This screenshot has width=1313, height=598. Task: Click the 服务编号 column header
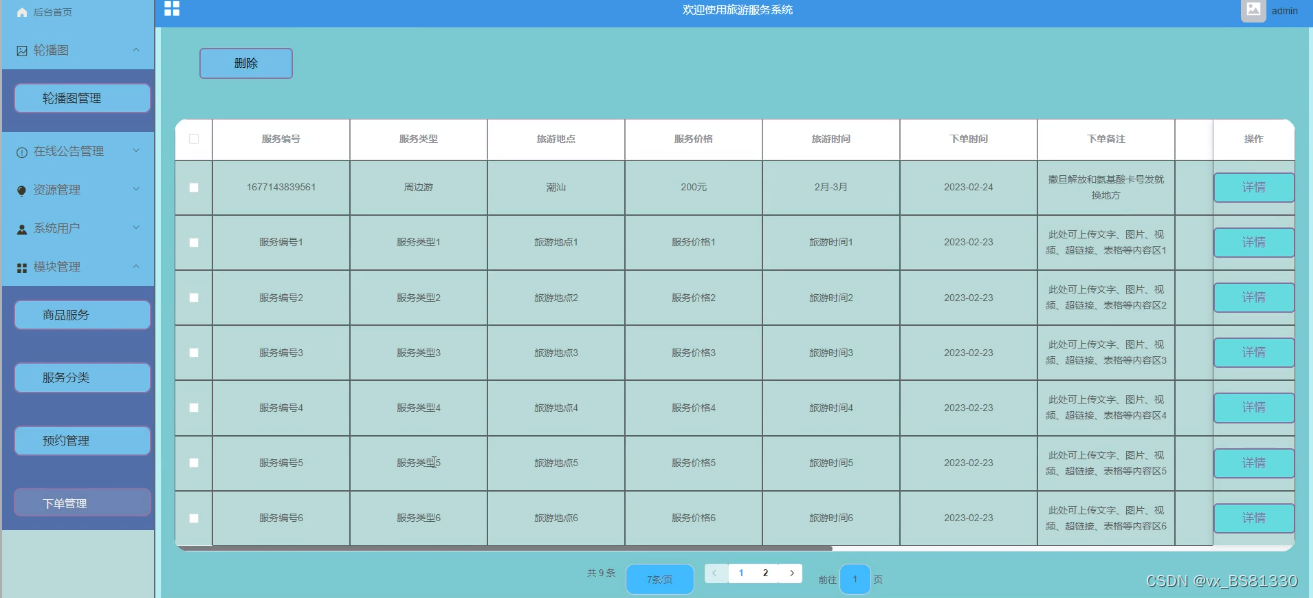click(x=281, y=139)
